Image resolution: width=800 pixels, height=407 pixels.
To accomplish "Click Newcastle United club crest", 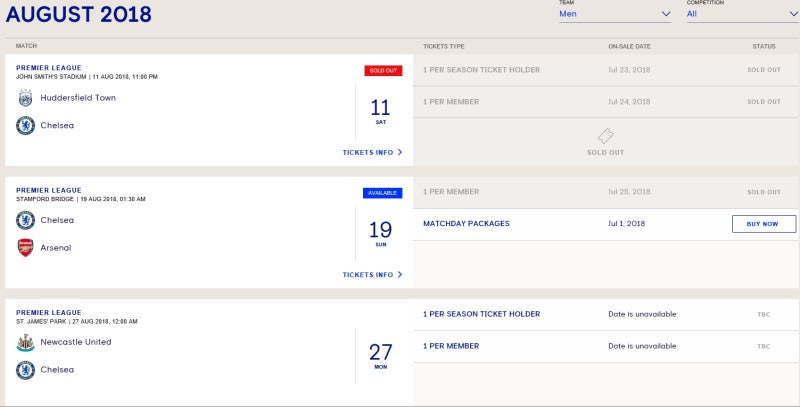I will click(x=26, y=342).
